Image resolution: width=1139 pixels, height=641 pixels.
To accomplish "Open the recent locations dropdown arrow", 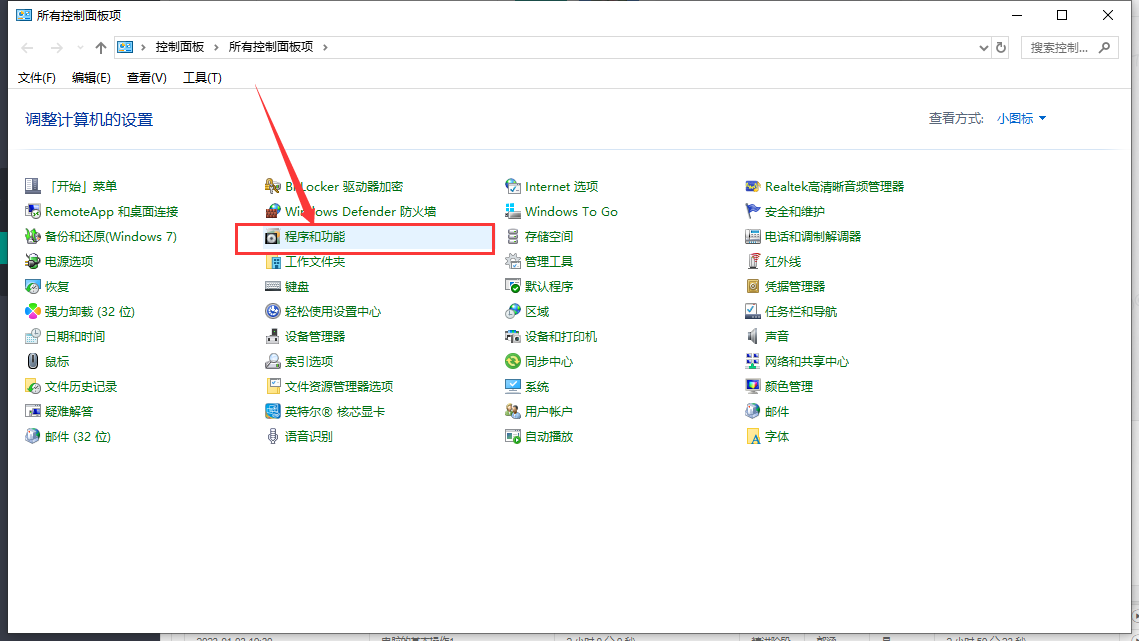I will click(80, 47).
